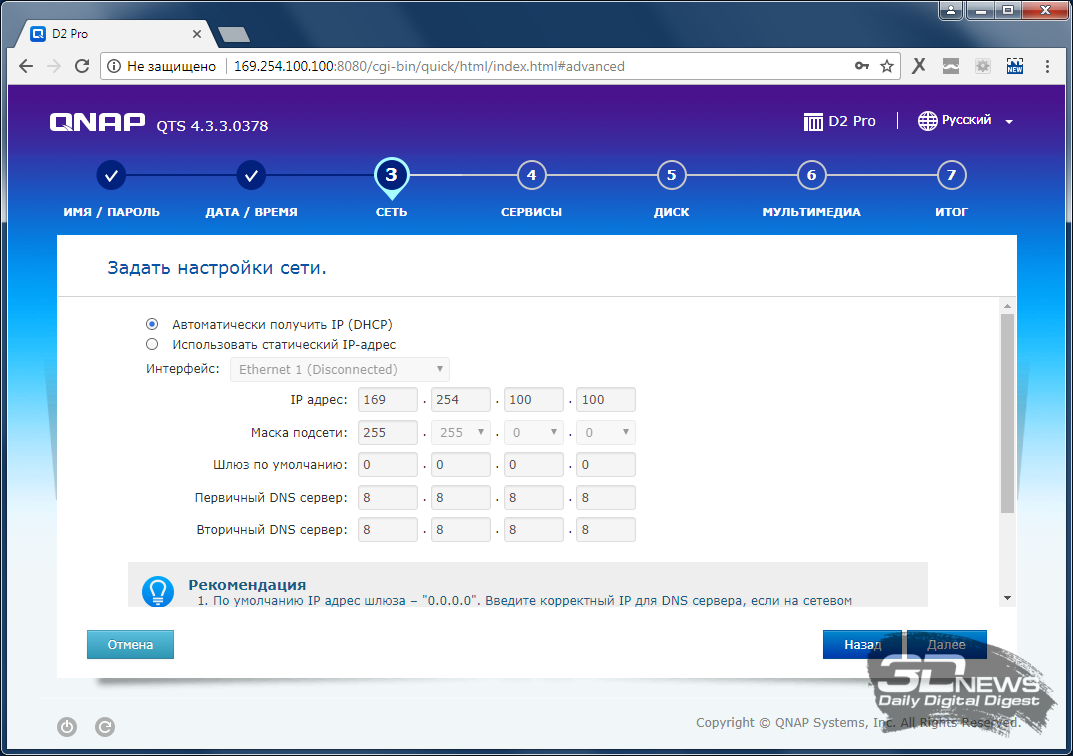Select the МУЛЬТИМЕДИА step label
The image size is (1073, 756).
(812, 212)
